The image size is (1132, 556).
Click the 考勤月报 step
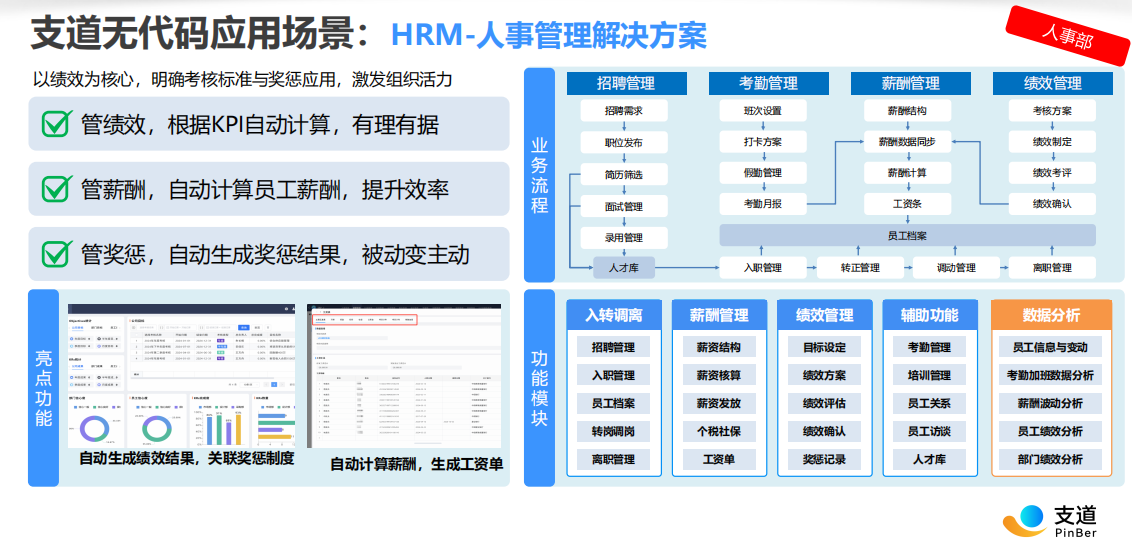(x=762, y=204)
